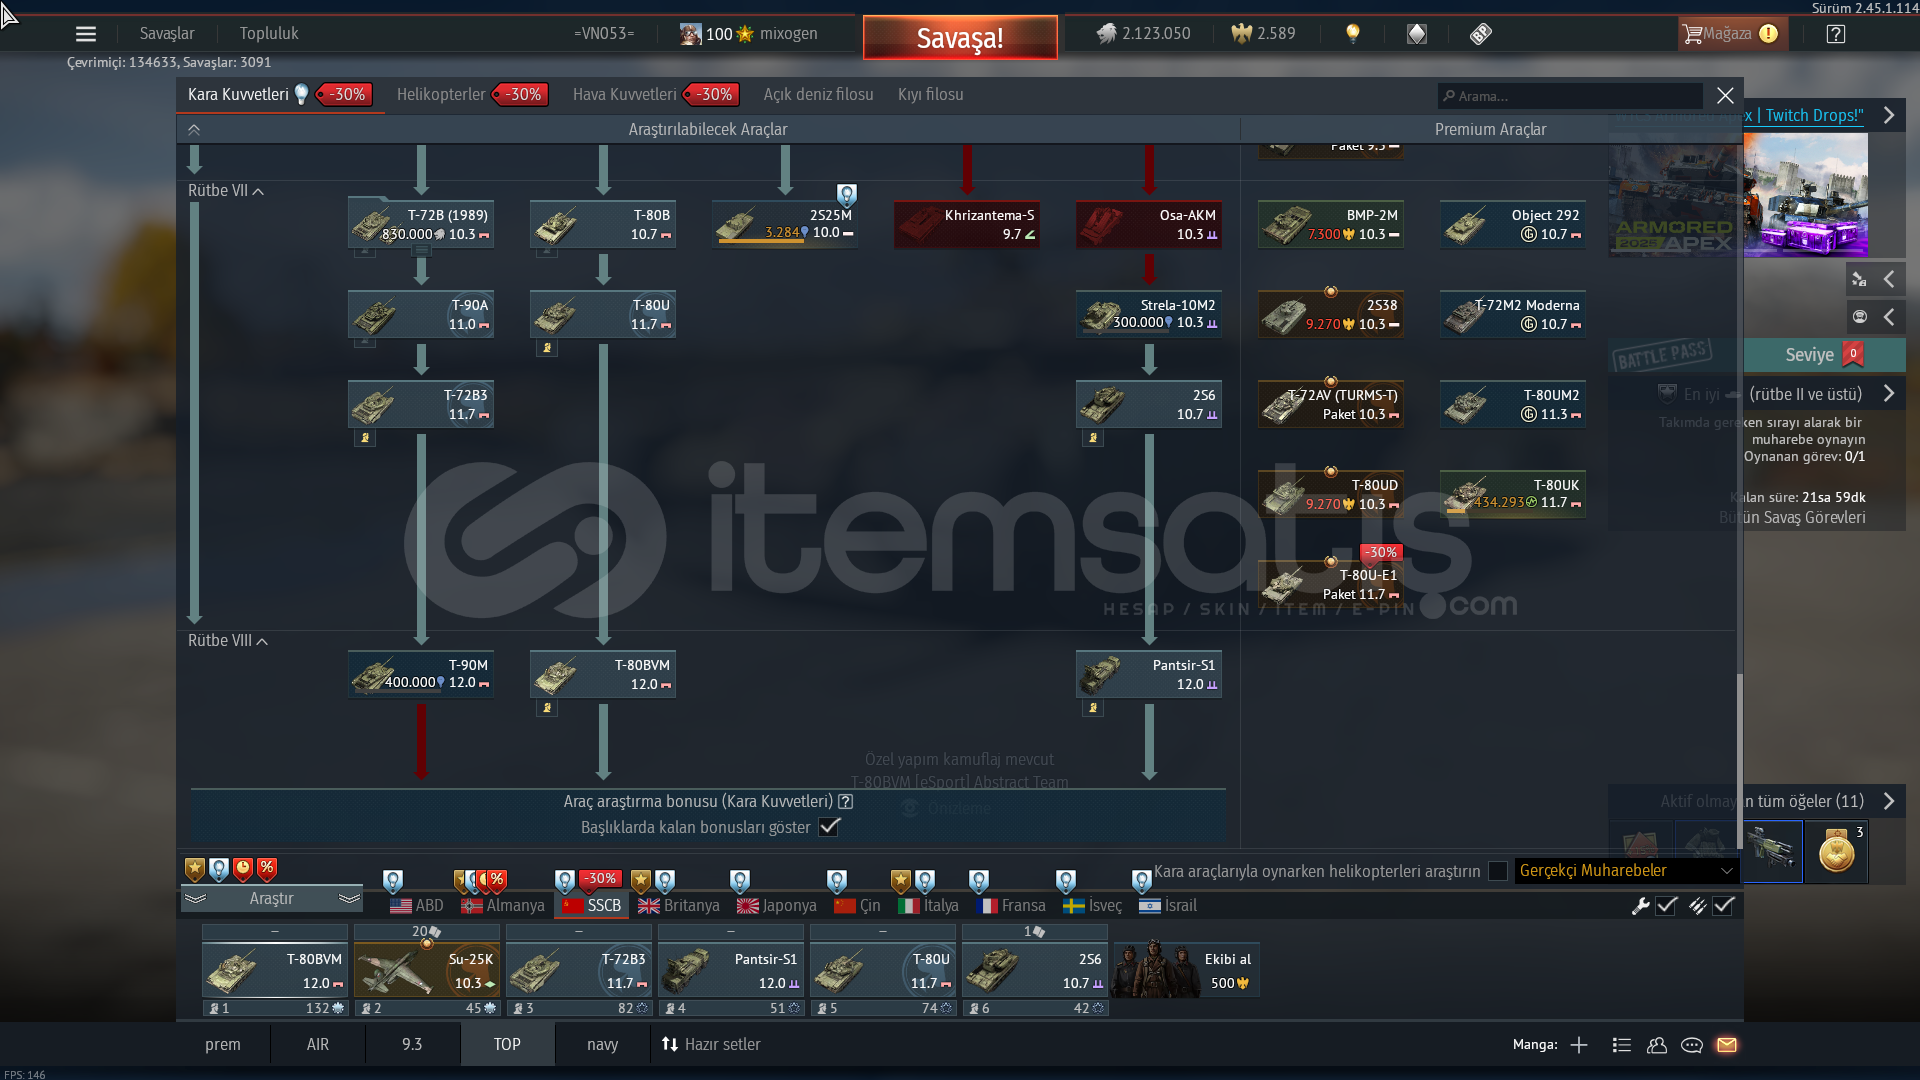Expand the Araştır research dropdown
Viewport: 1920px width, 1080px height.
271,899
